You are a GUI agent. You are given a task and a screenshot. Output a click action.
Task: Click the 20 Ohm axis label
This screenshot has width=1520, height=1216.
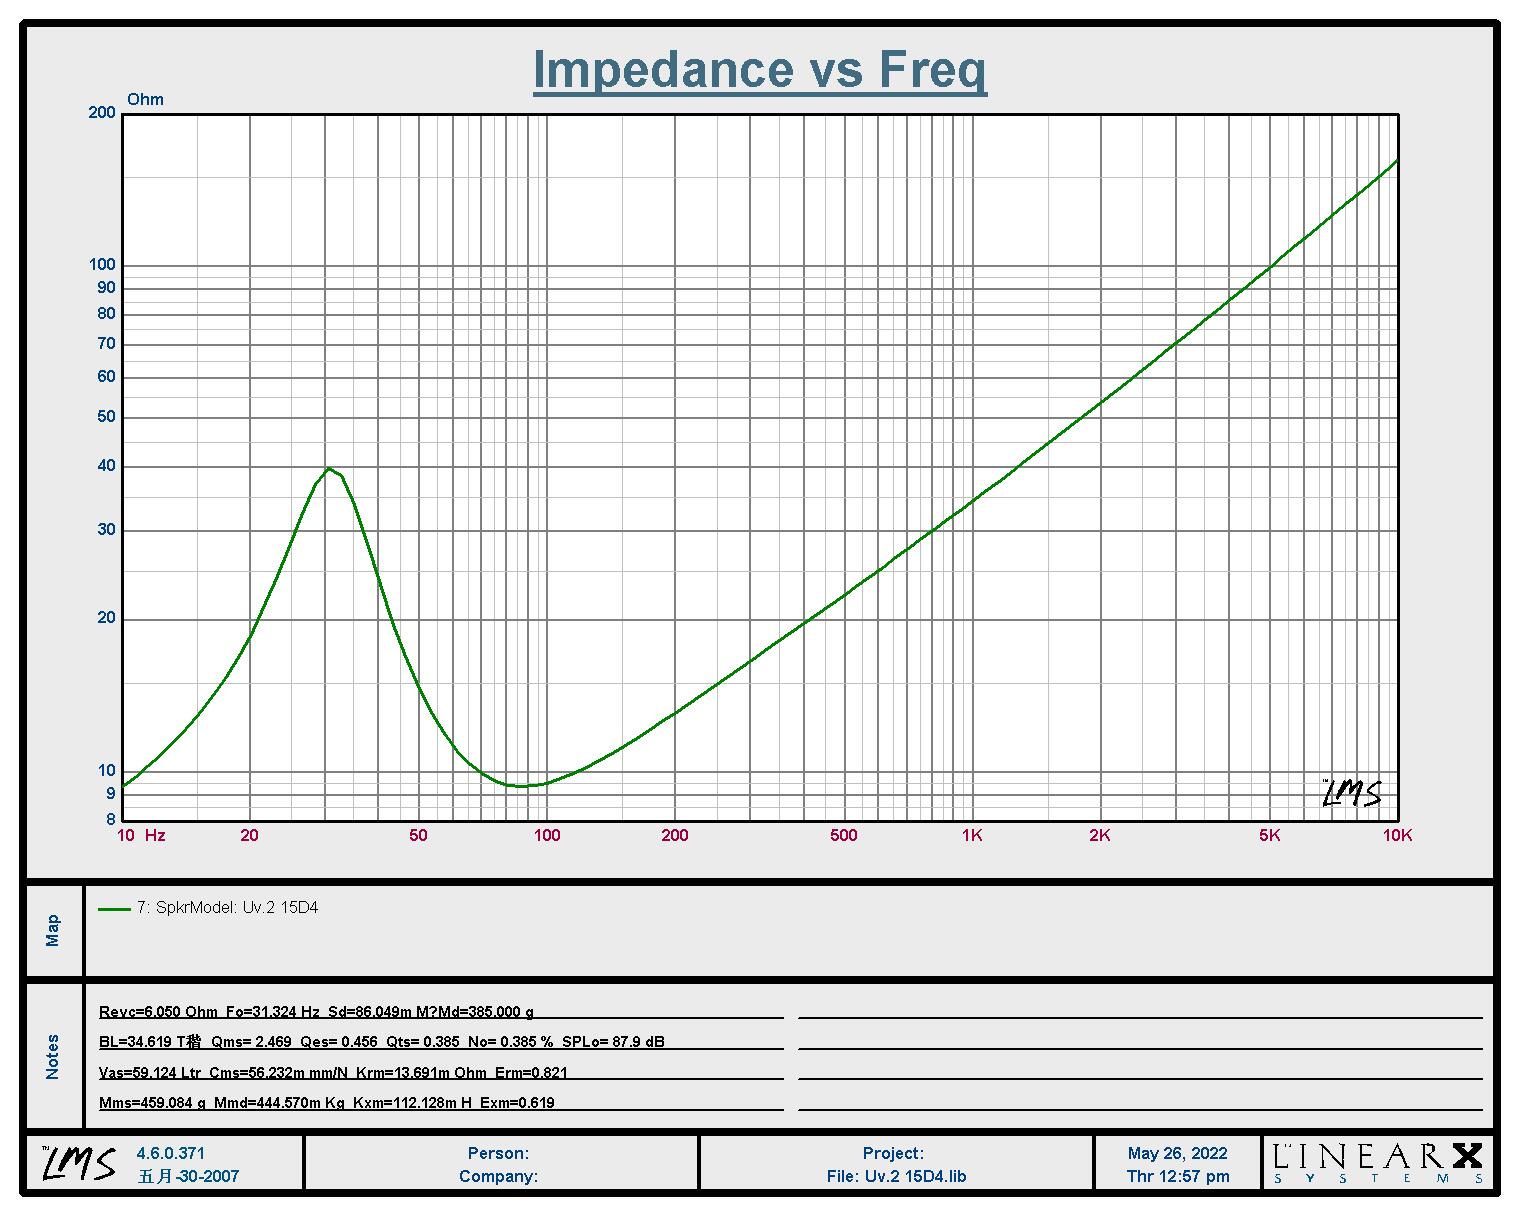pos(106,618)
